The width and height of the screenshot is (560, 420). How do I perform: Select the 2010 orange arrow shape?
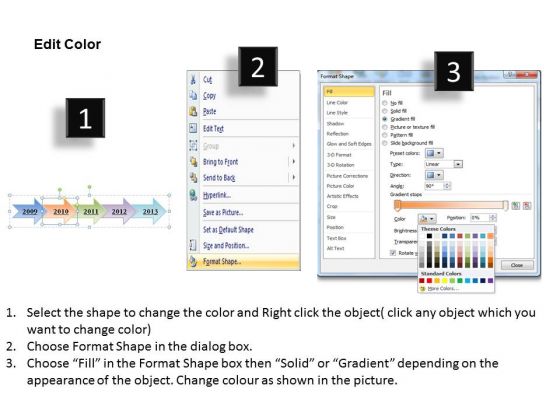point(60,211)
